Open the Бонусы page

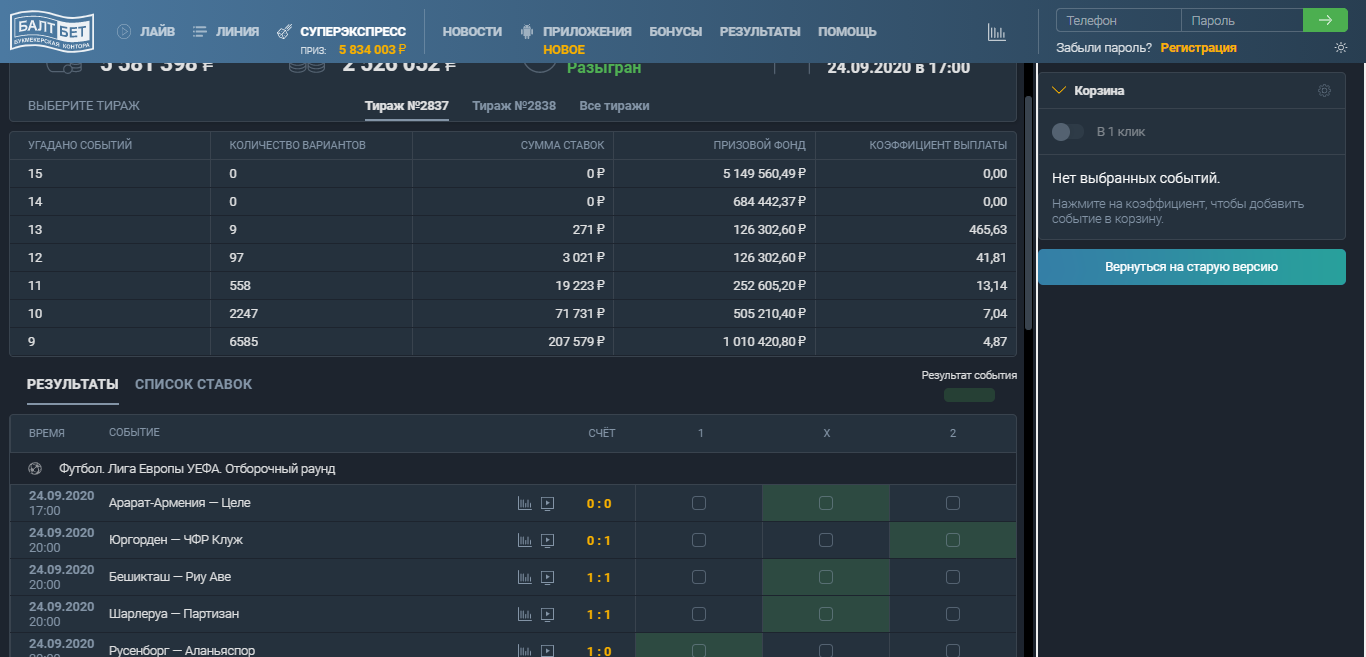[x=676, y=32]
